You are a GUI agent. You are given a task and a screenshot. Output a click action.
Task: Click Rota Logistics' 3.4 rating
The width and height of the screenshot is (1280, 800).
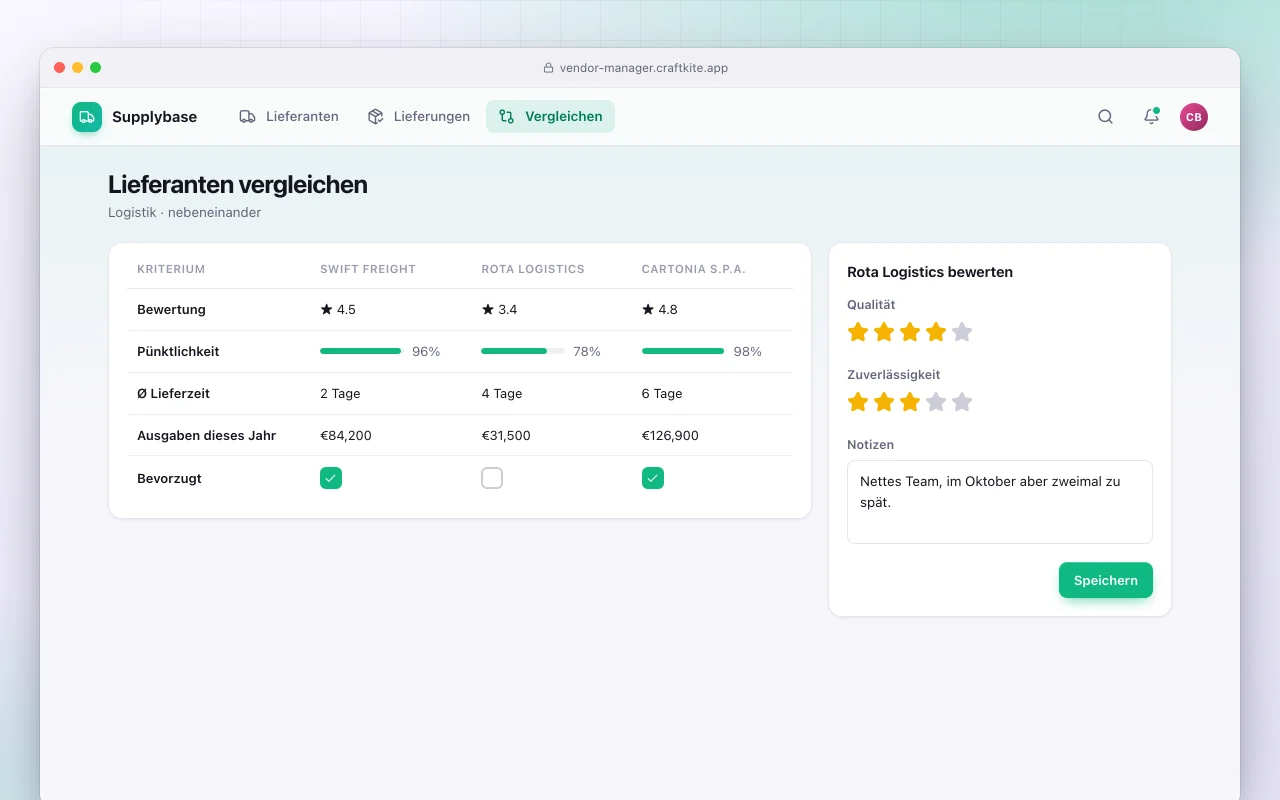(499, 310)
